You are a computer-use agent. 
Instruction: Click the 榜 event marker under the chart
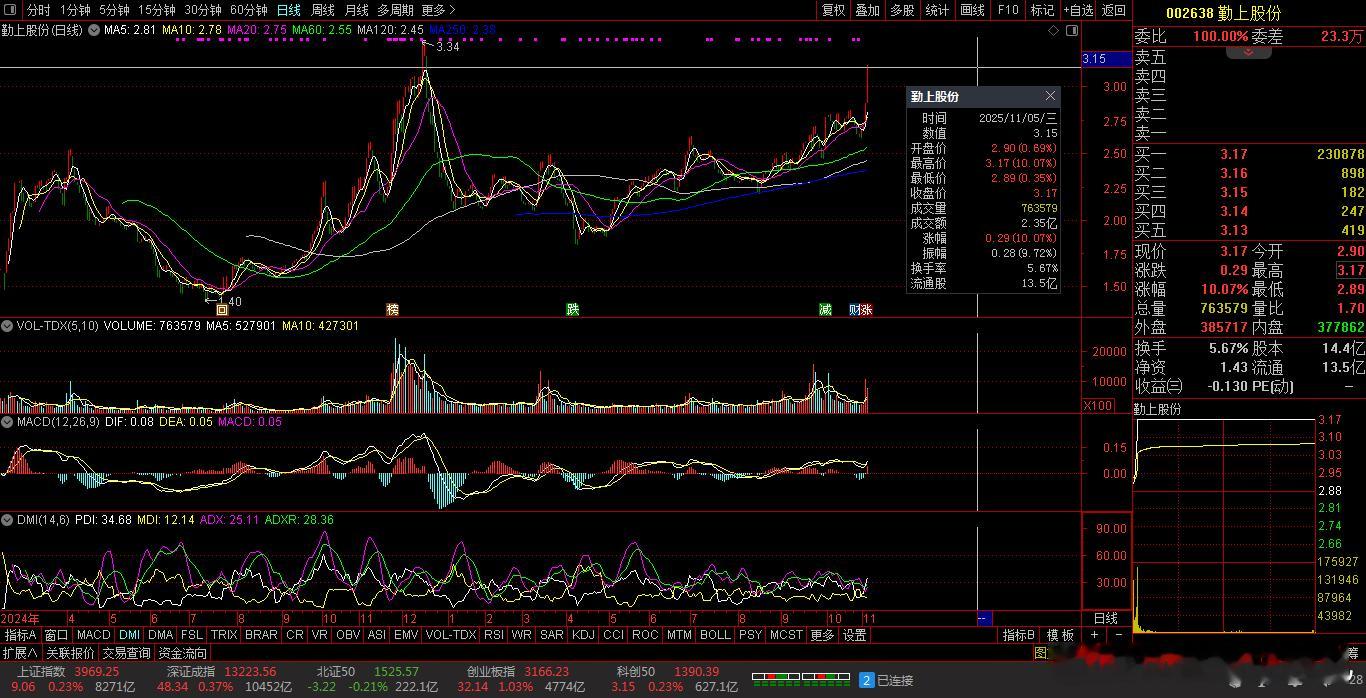tap(392, 310)
